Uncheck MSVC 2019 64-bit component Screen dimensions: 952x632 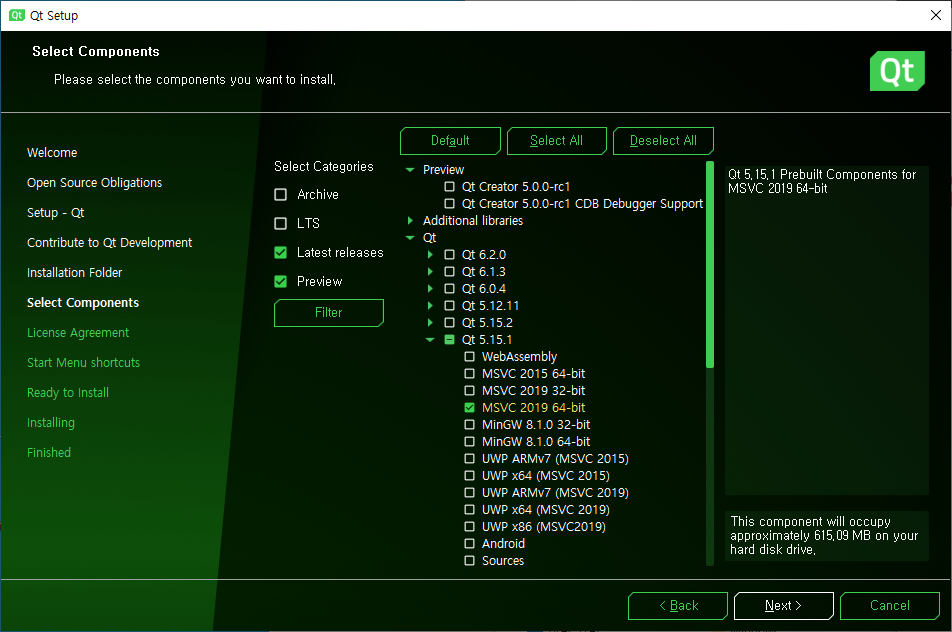[469, 407]
